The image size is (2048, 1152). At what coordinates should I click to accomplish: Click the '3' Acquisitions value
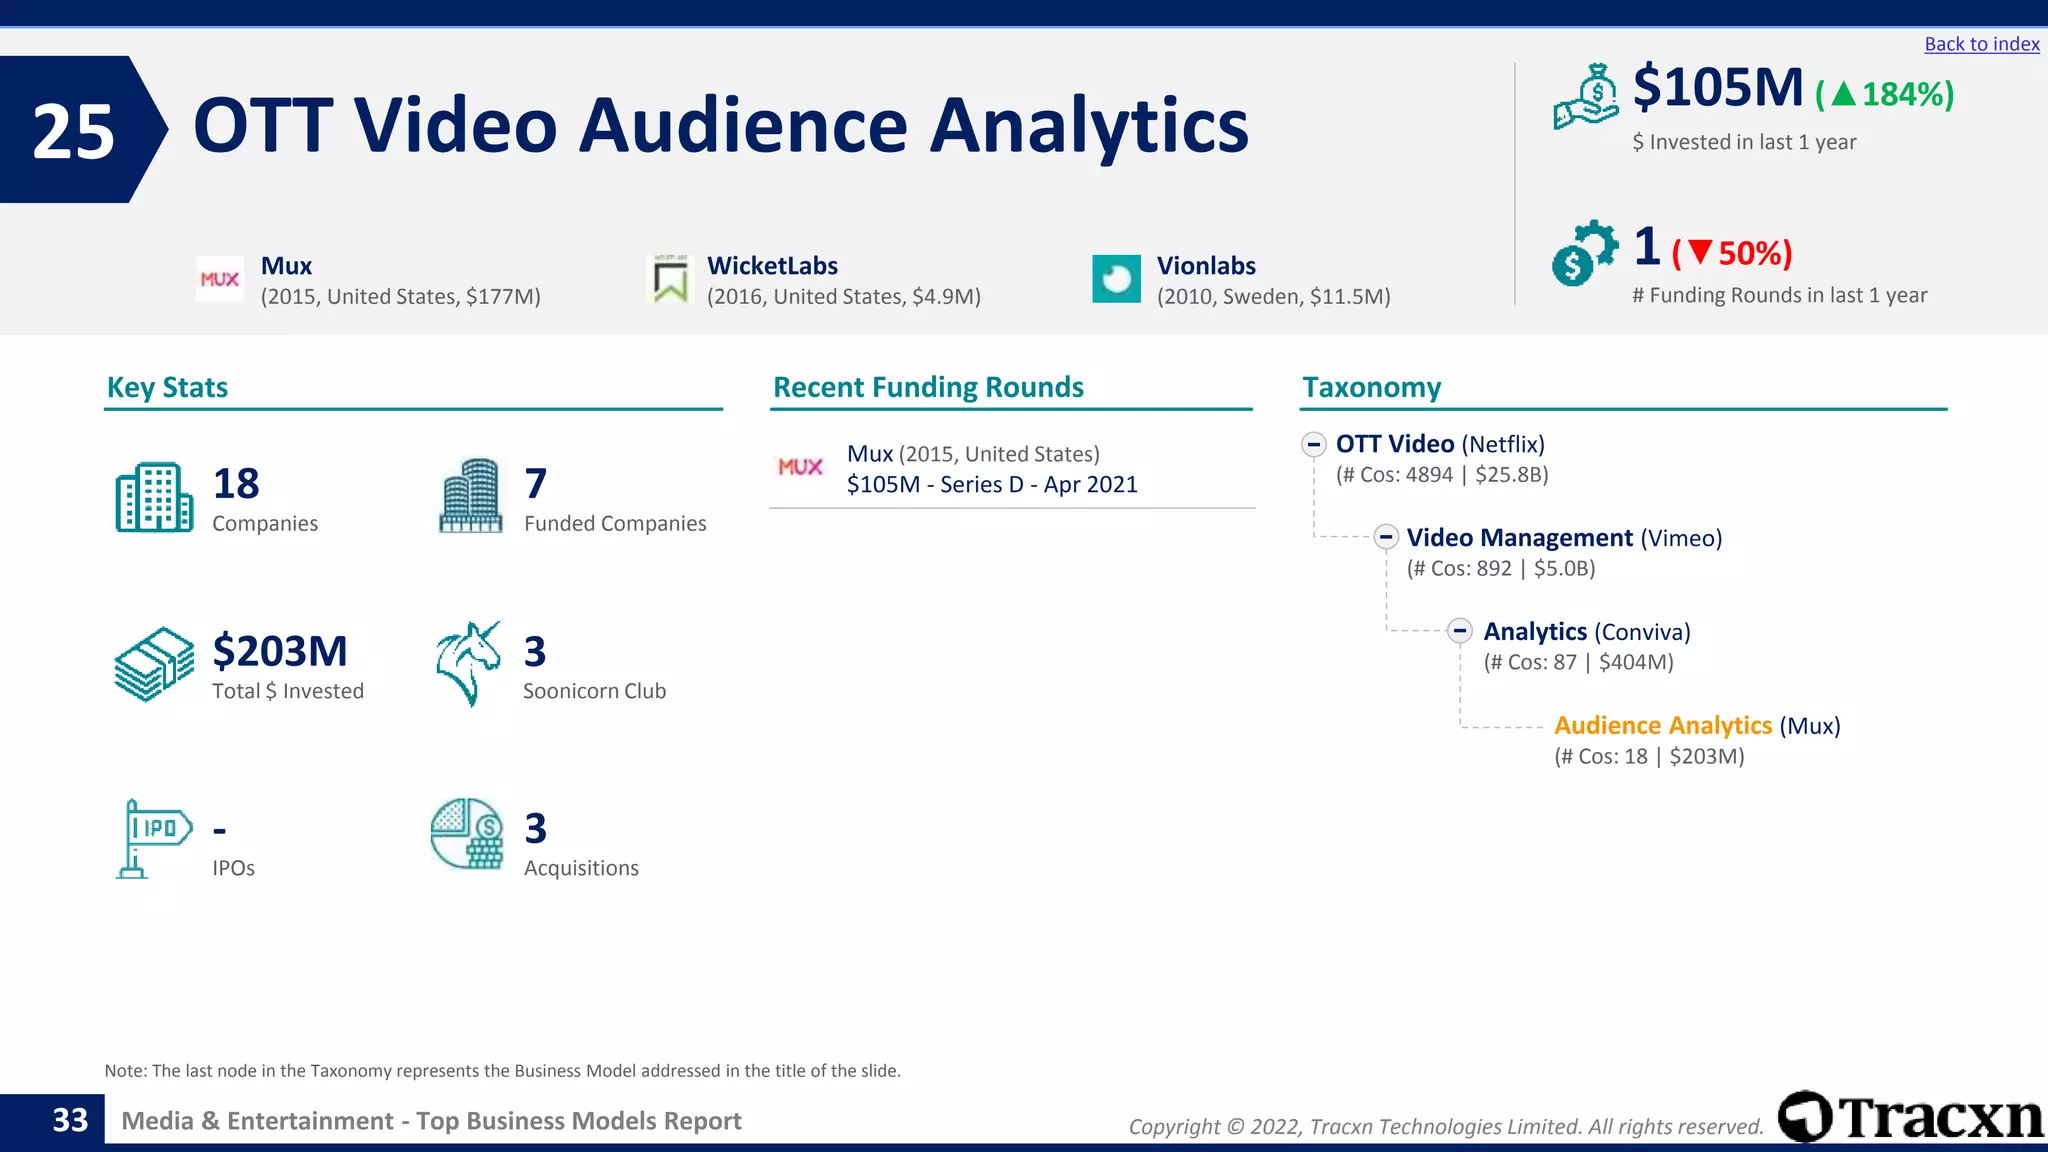[536, 829]
